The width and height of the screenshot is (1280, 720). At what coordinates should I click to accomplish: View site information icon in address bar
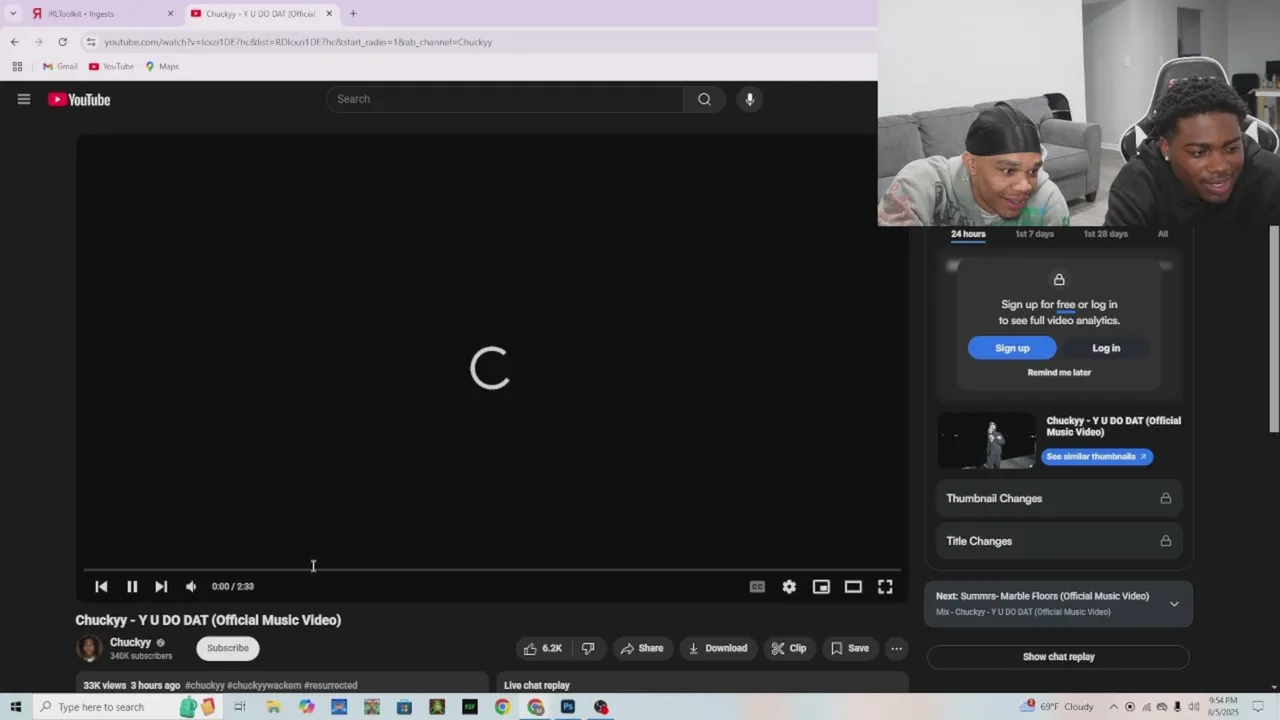pyautogui.click(x=90, y=42)
